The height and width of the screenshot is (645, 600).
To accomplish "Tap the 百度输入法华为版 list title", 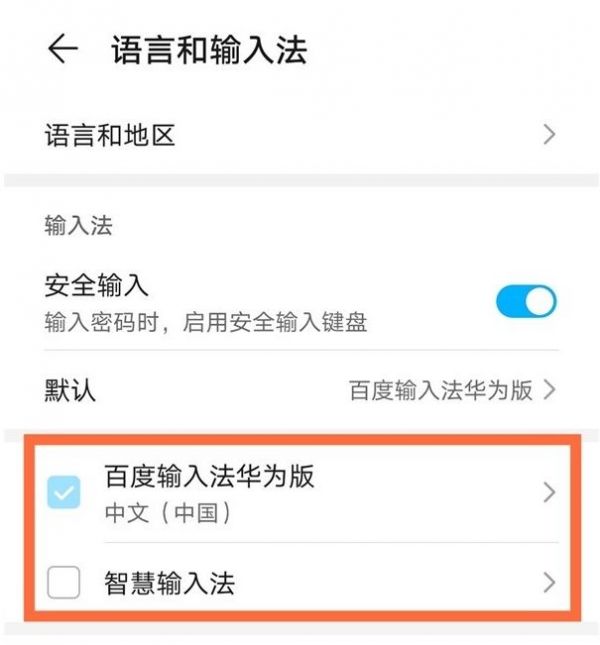I will click(209, 476).
